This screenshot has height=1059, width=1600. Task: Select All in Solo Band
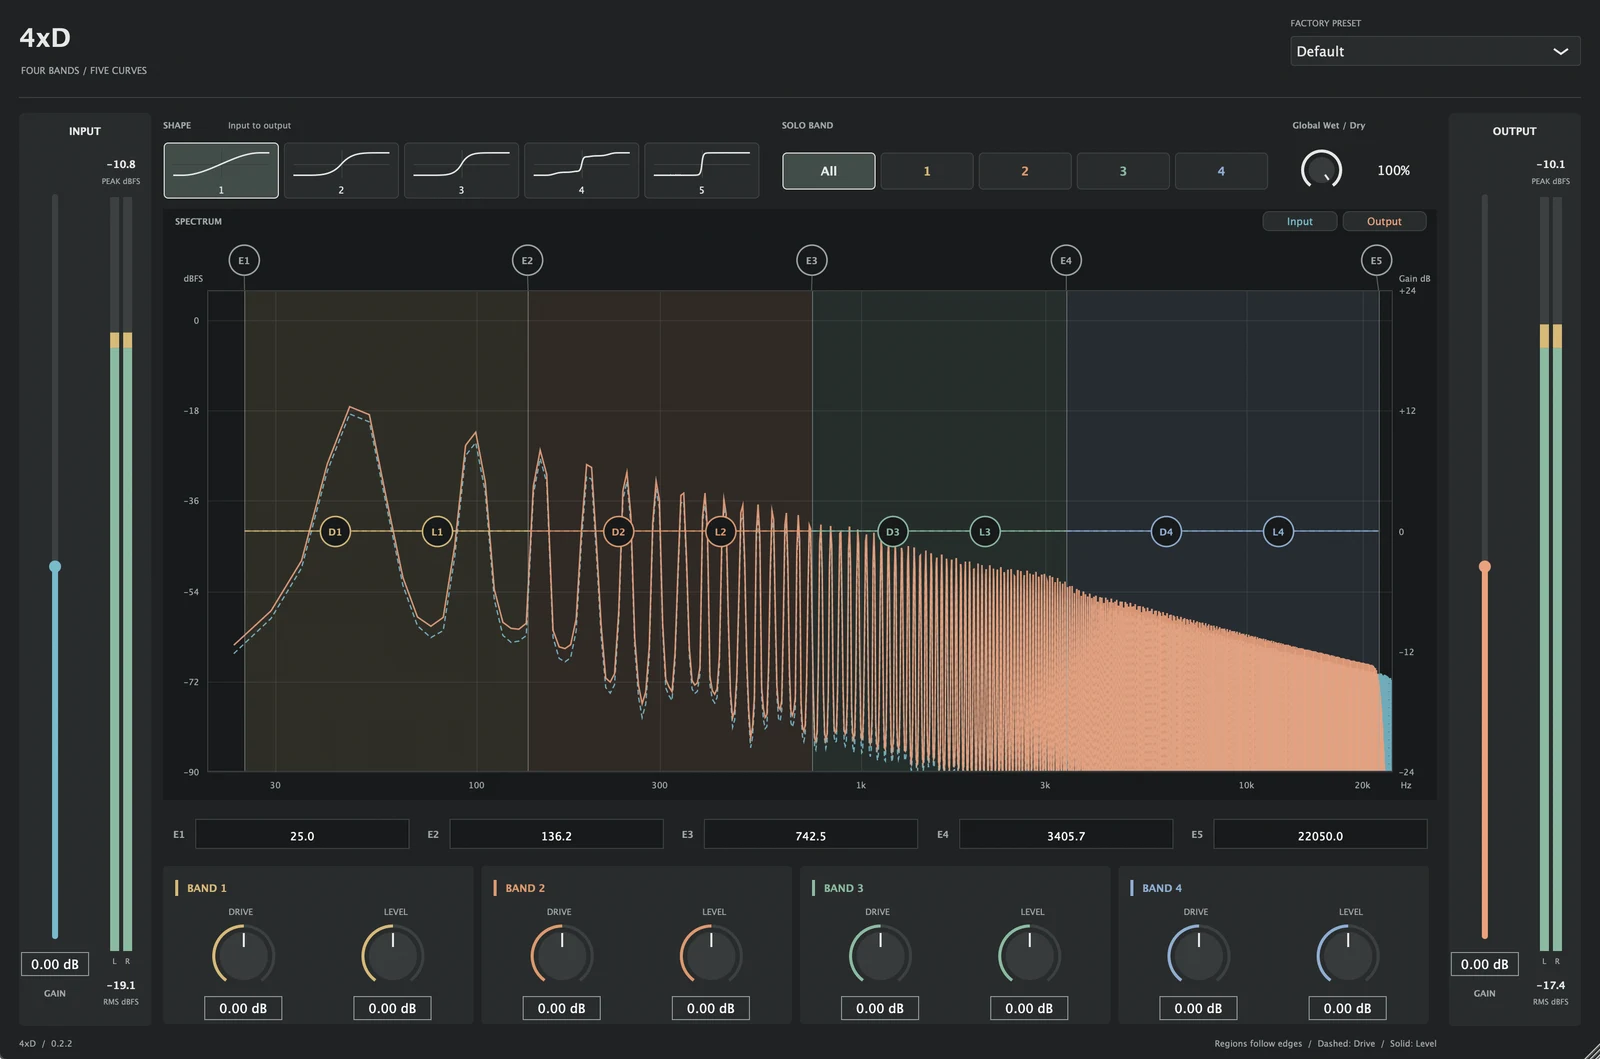click(x=829, y=171)
